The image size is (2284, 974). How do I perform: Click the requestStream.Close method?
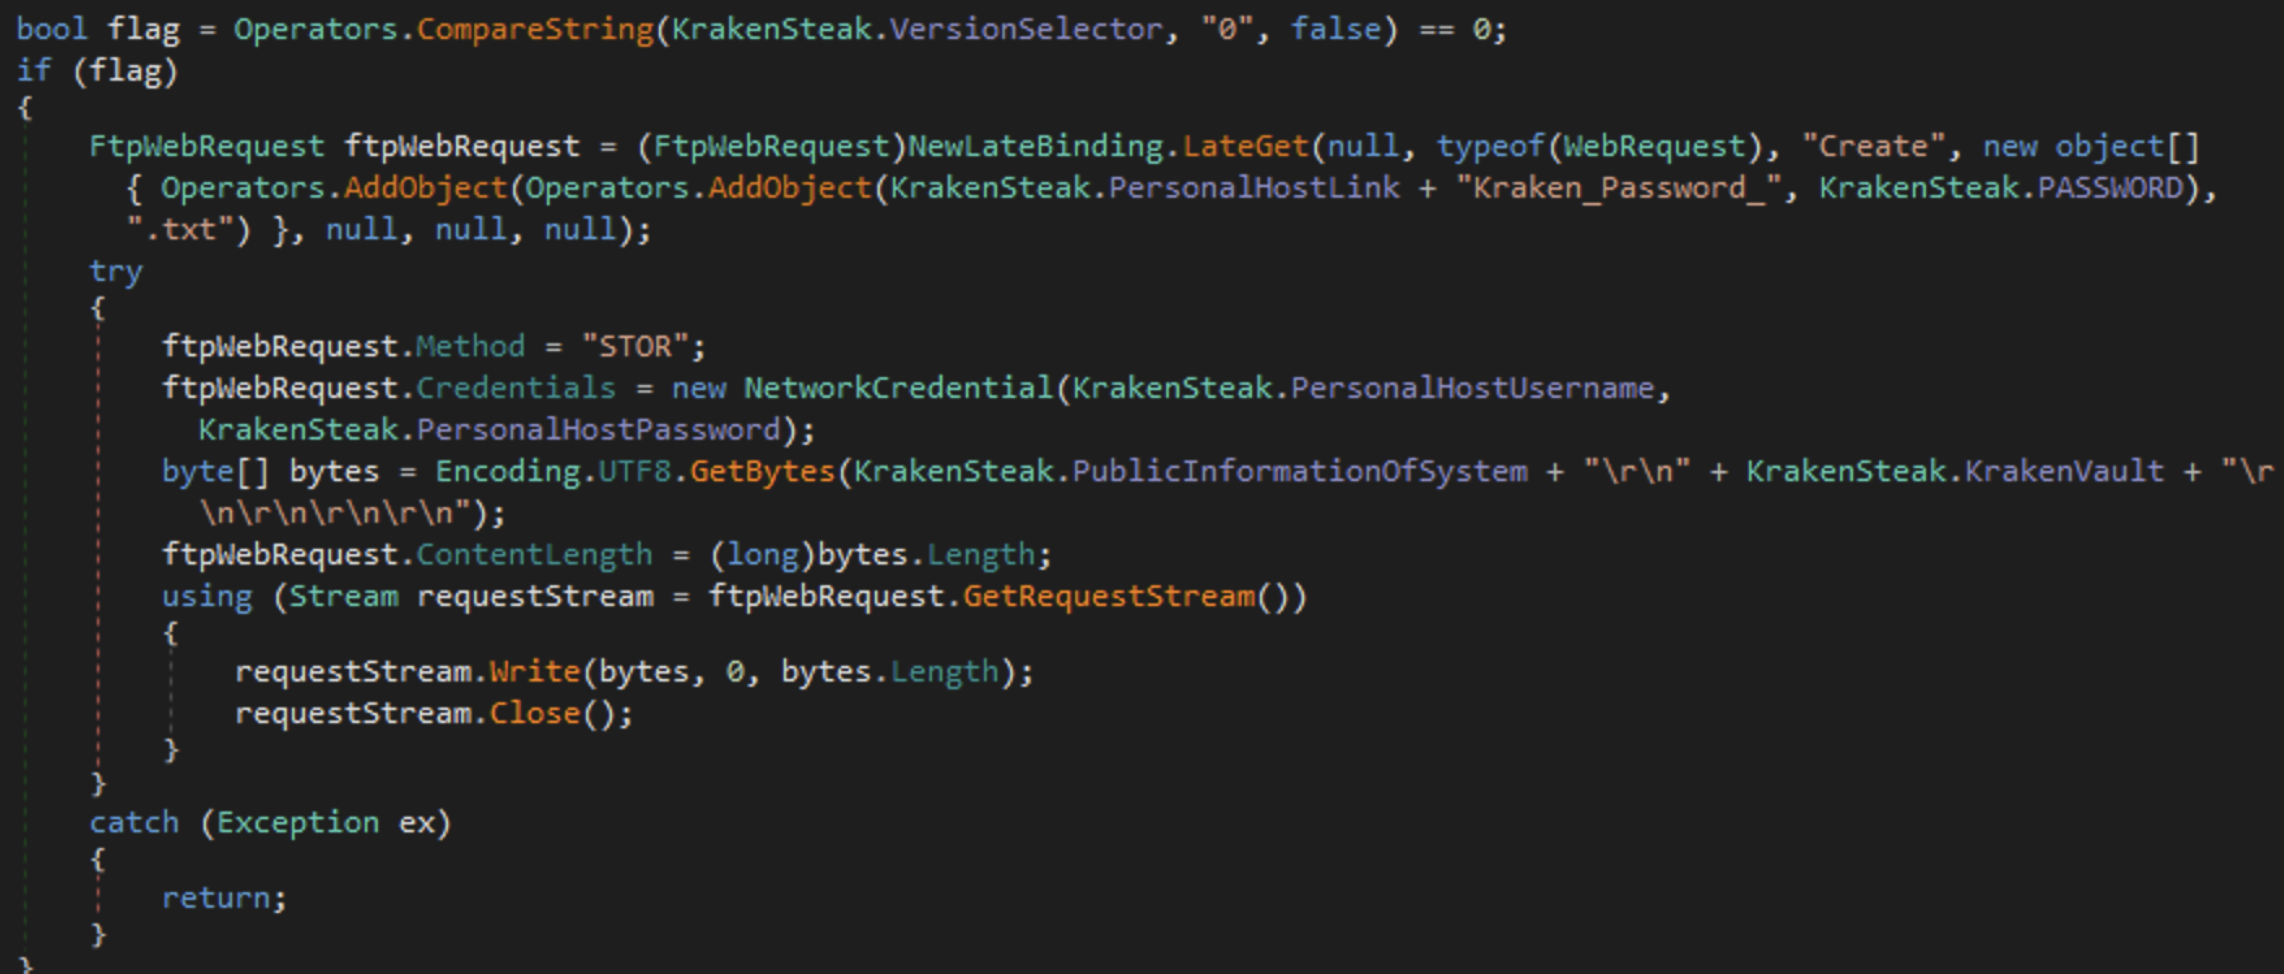point(535,713)
